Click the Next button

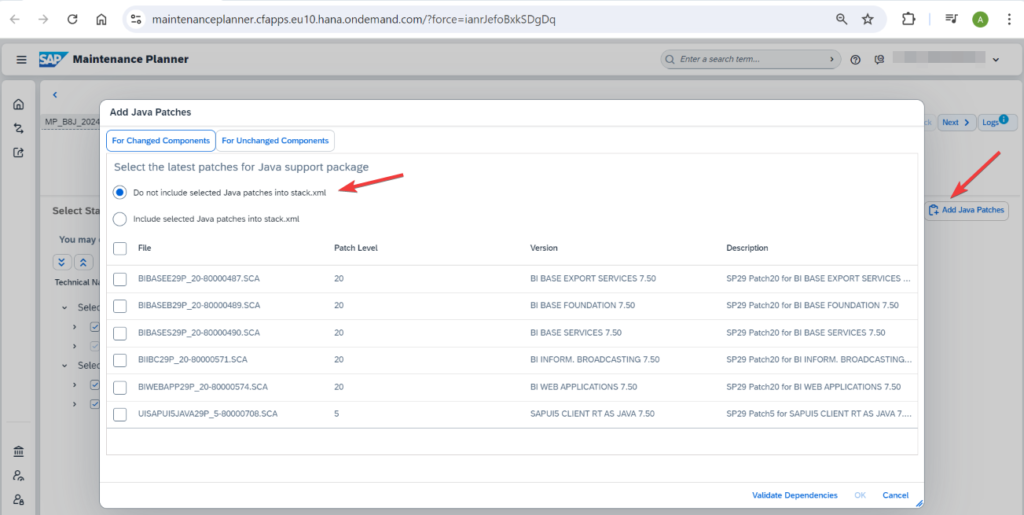point(957,122)
